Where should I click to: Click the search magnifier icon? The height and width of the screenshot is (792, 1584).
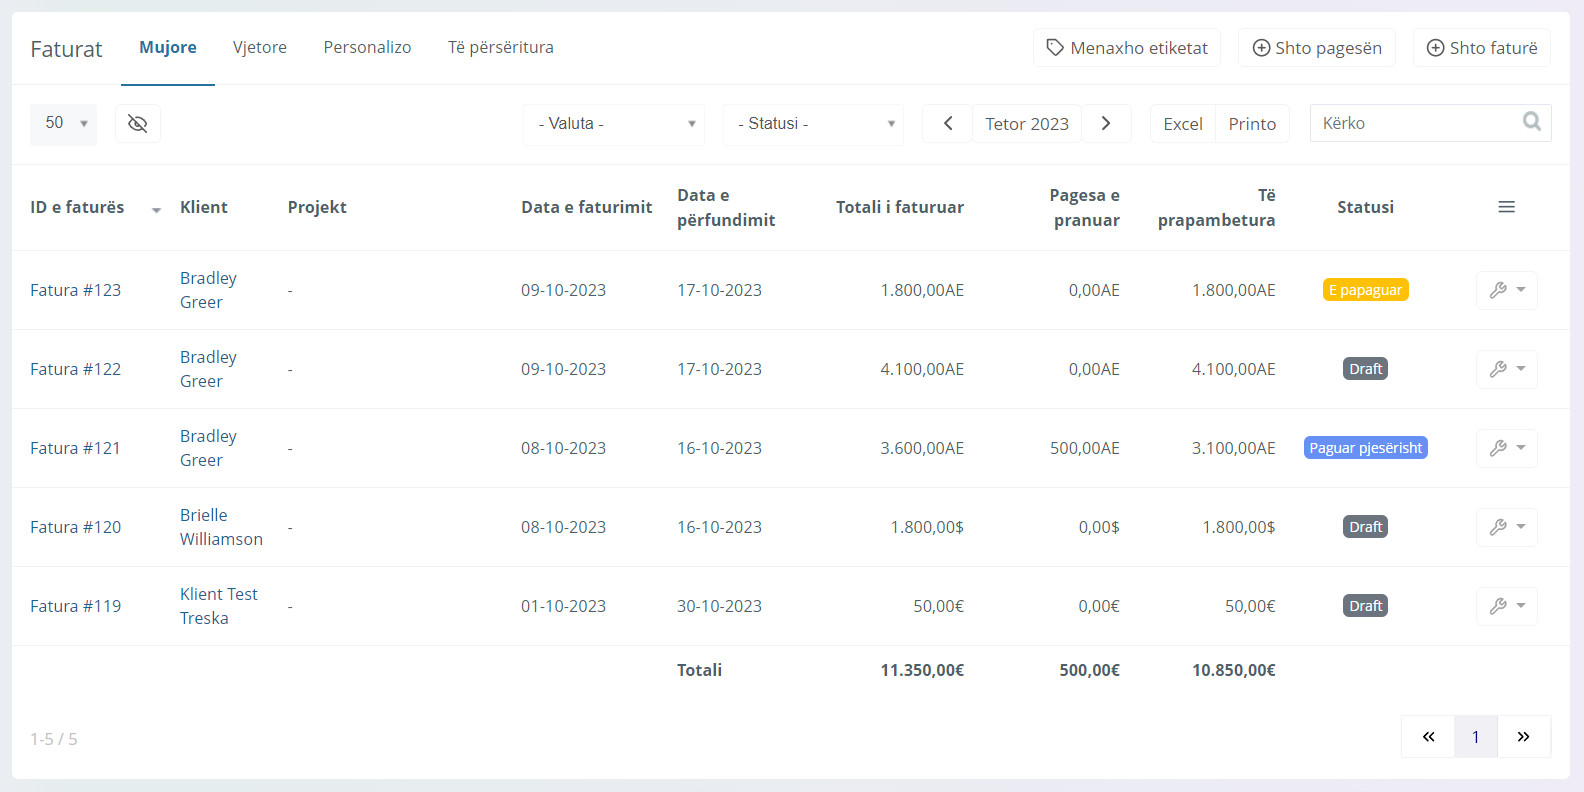tap(1531, 122)
